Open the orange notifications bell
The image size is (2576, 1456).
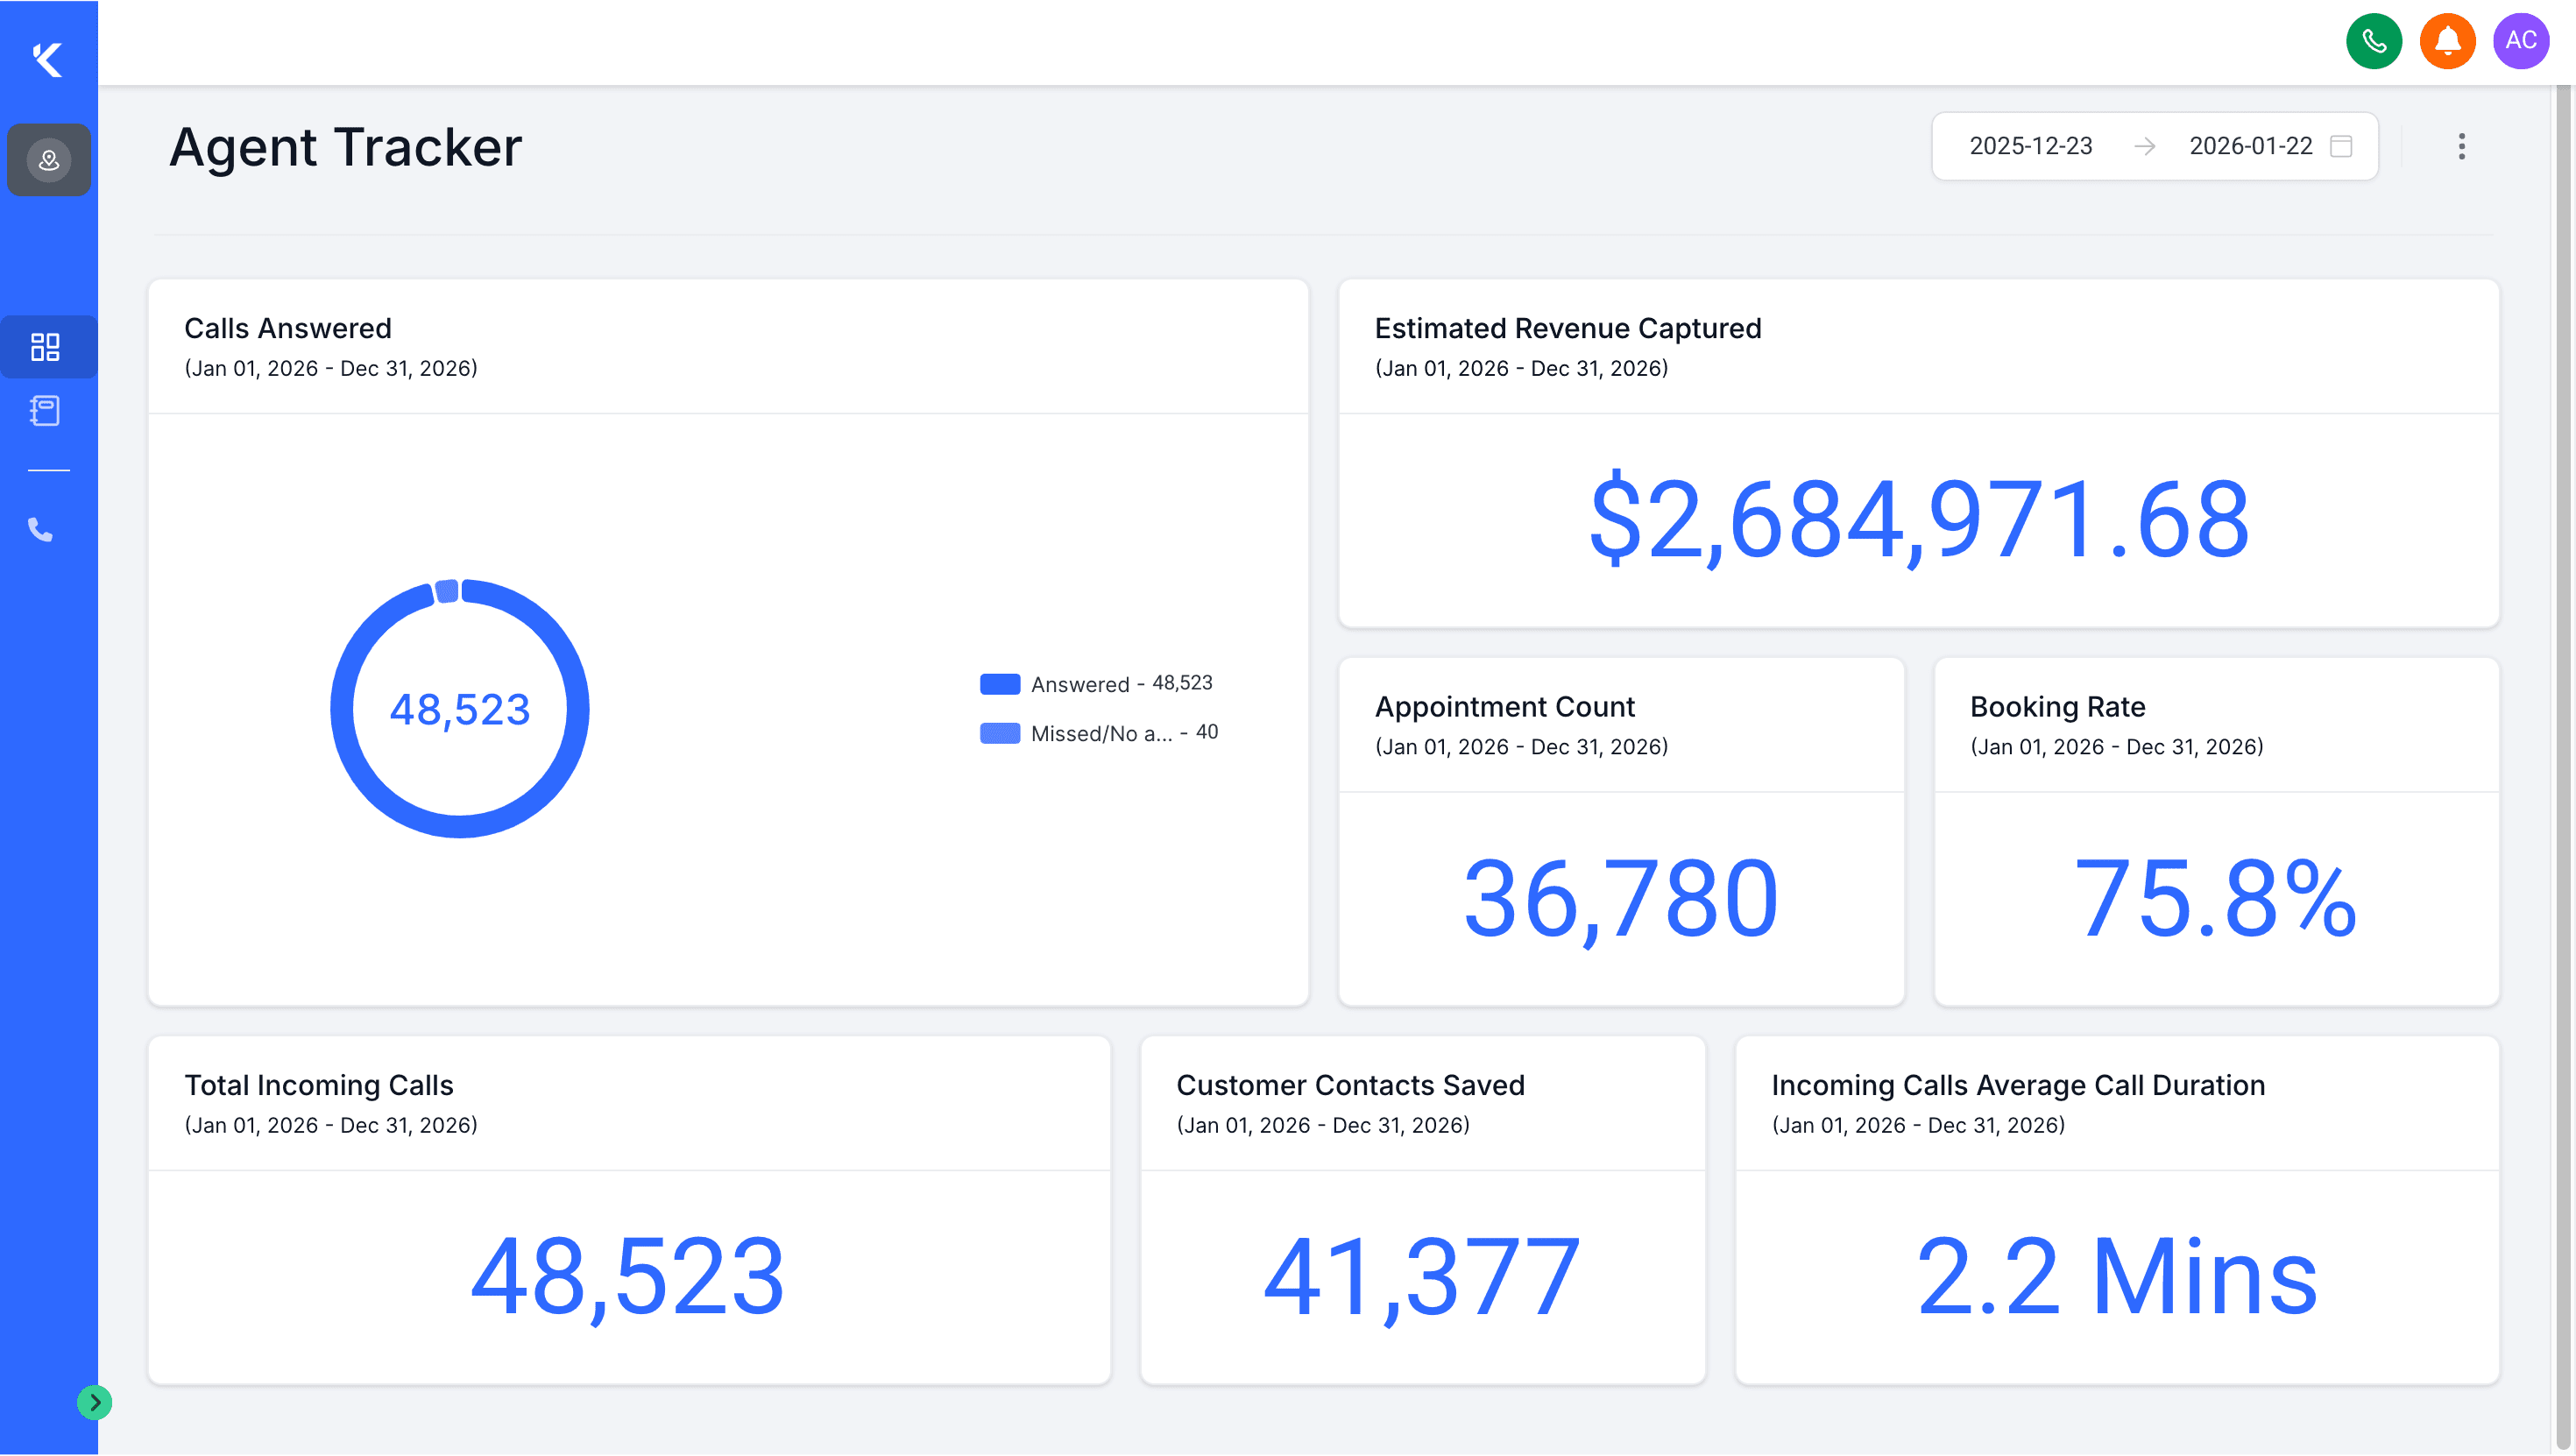coord(2446,41)
